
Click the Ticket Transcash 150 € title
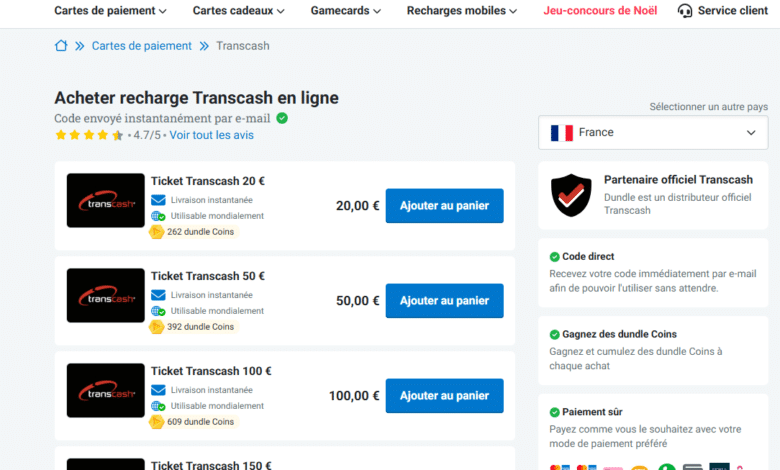211,465
